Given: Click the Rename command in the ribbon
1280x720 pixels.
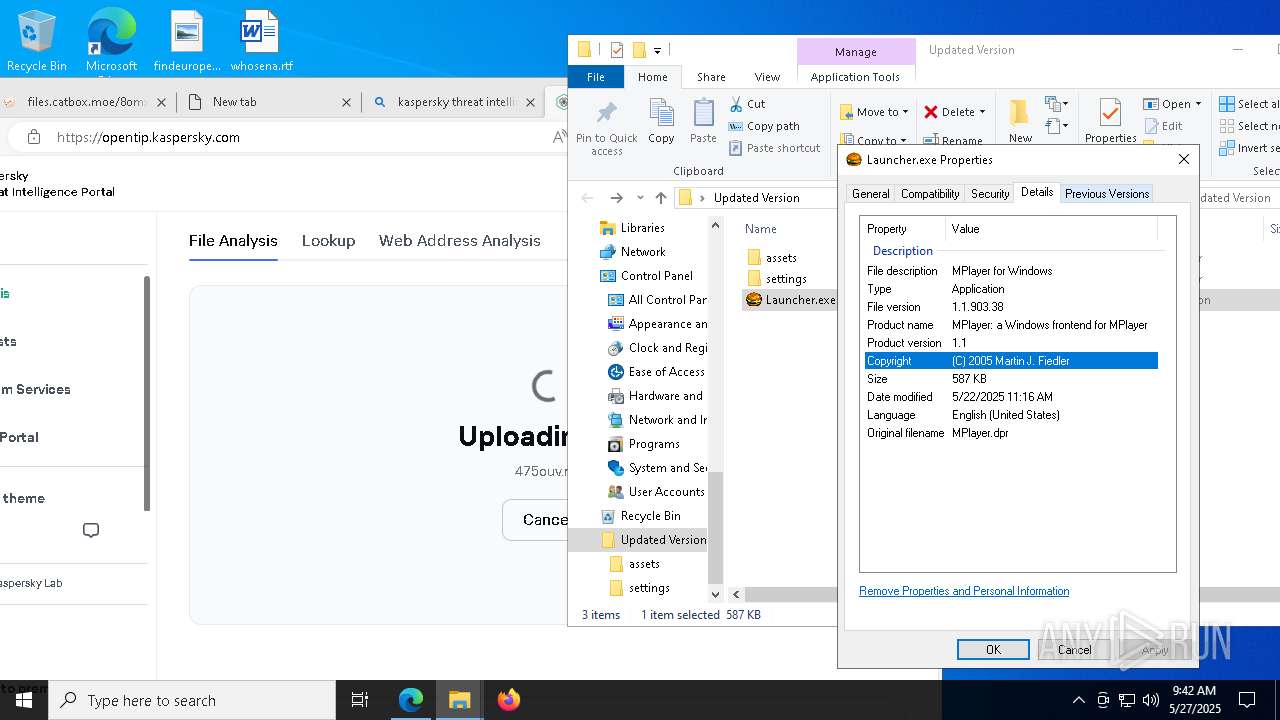Looking at the screenshot, I should click(952, 141).
